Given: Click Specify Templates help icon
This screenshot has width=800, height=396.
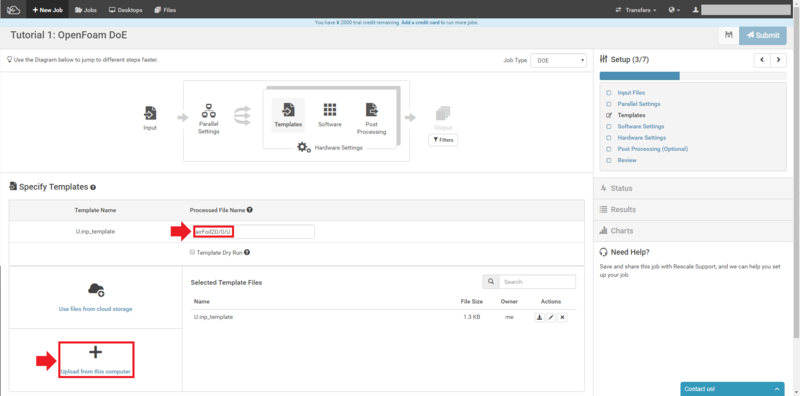Looking at the screenshot, I should point(93,188).
